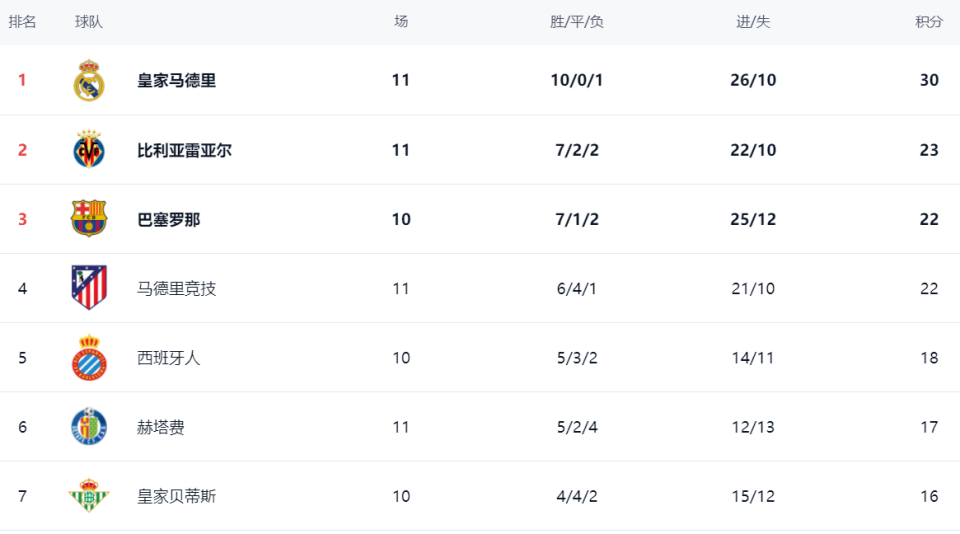
Task: Click the Villarreal club crest
Action: click(89, 150)
